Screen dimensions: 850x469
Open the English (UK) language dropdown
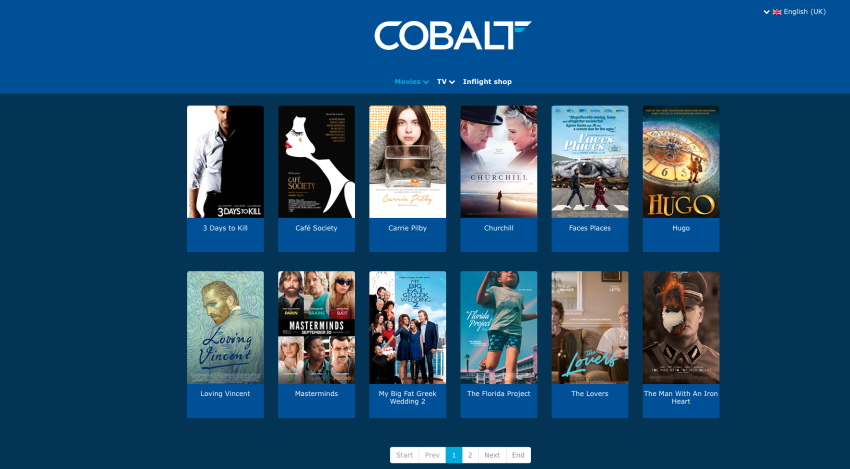pyautogui.click(x=795, y=12)
